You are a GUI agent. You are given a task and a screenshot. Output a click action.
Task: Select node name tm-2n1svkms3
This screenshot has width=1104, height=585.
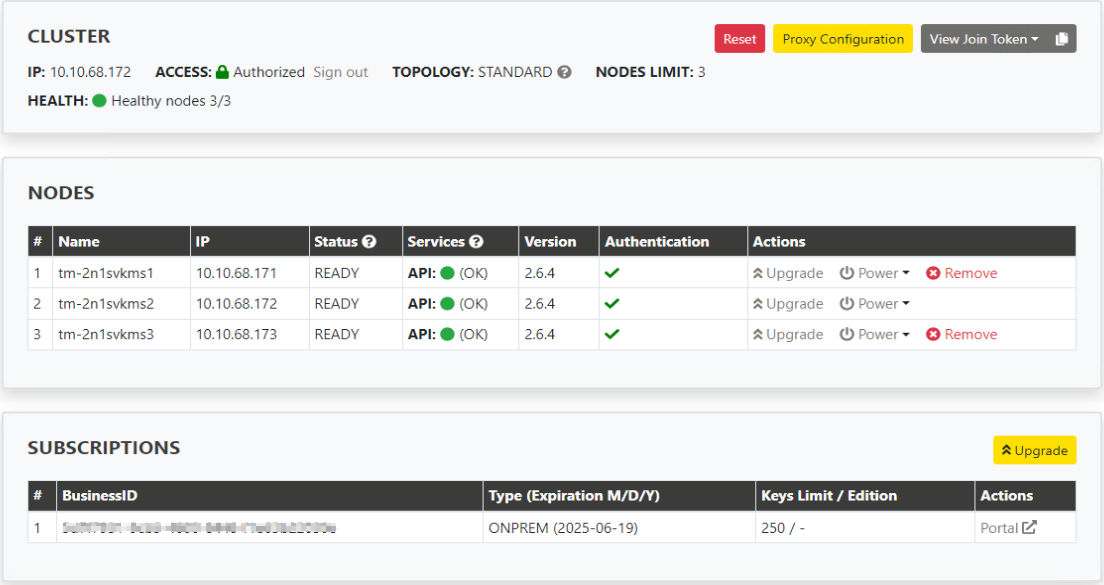106,334
